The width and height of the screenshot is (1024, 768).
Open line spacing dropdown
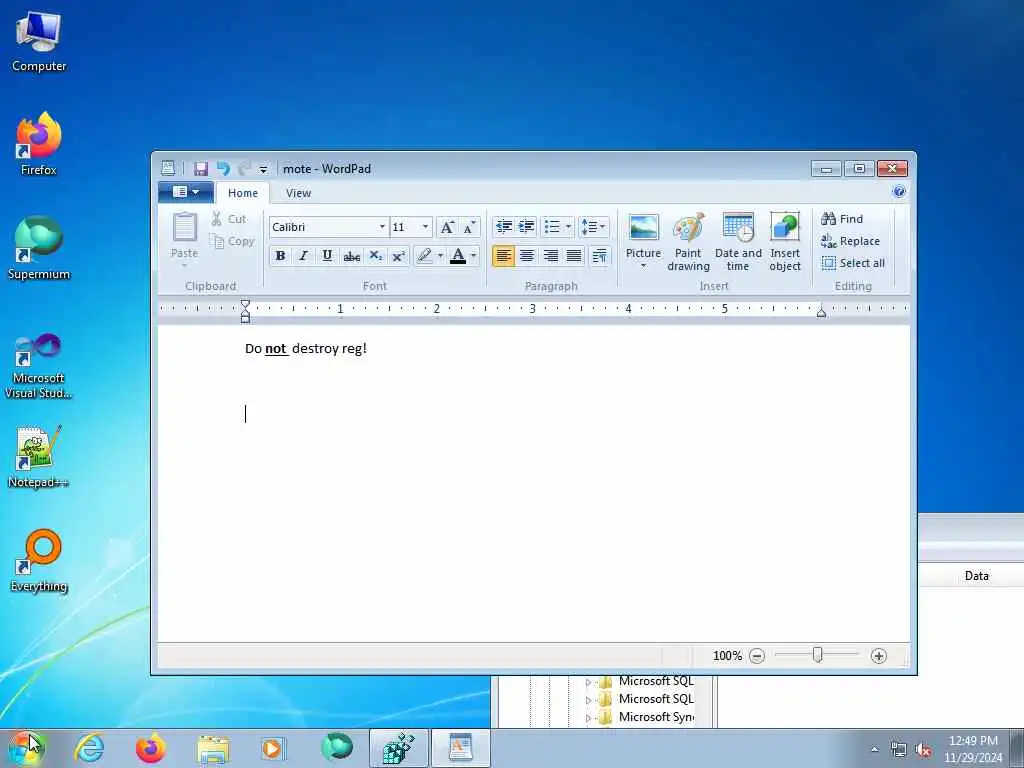pyautogui.click(x=594, y=227)
